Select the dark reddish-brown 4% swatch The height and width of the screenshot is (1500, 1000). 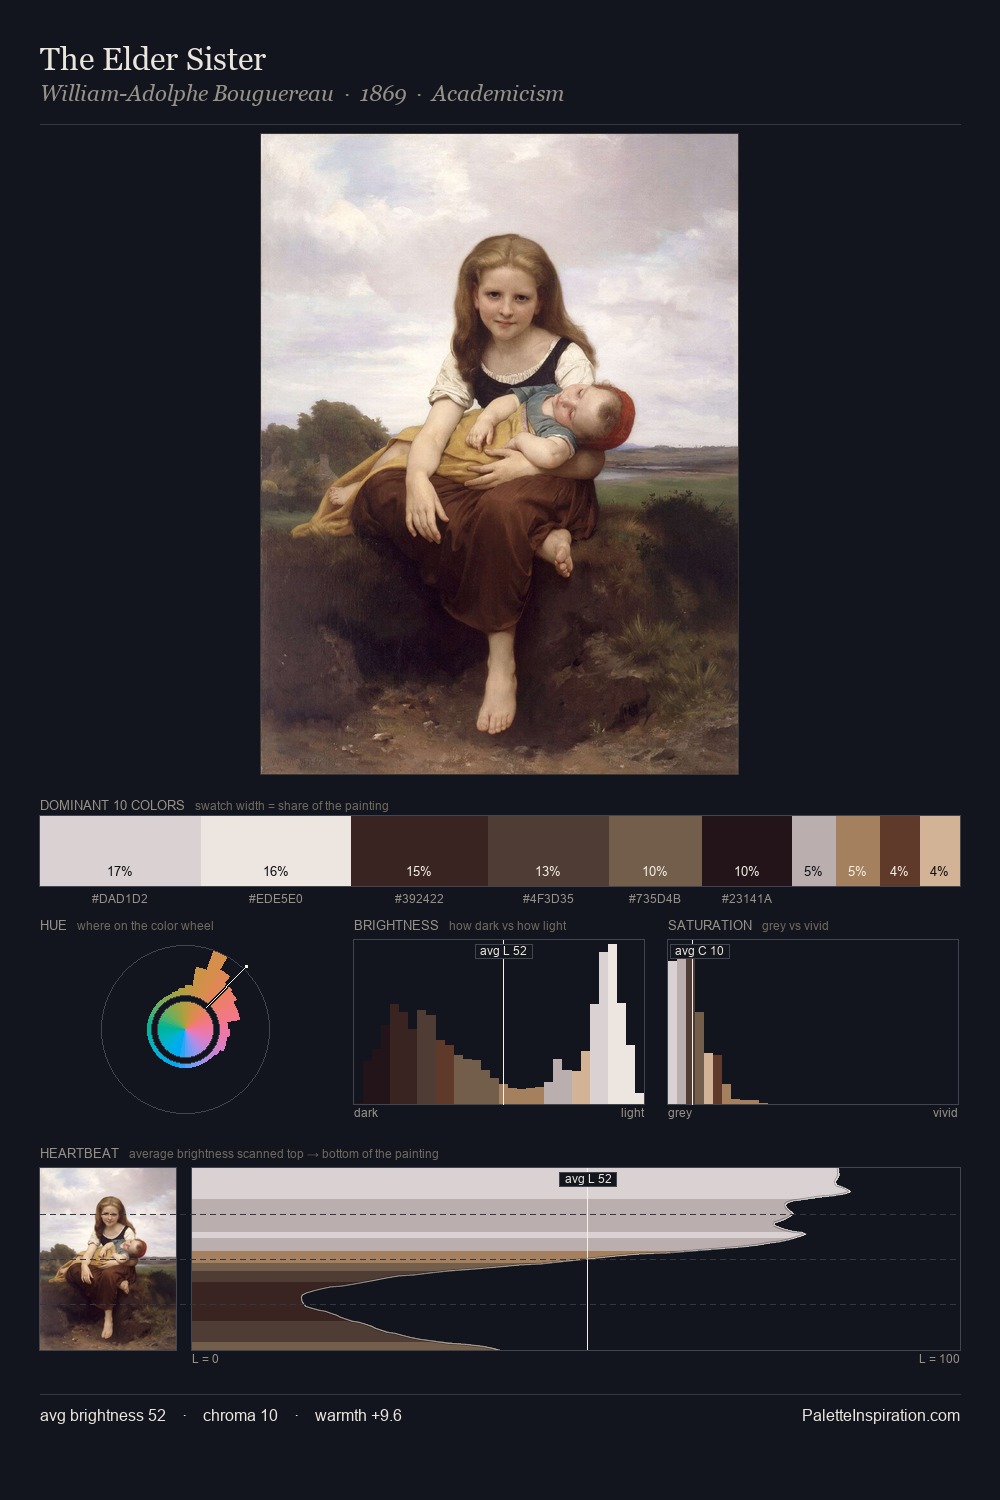pyautogui.click(x=899, y=851)
